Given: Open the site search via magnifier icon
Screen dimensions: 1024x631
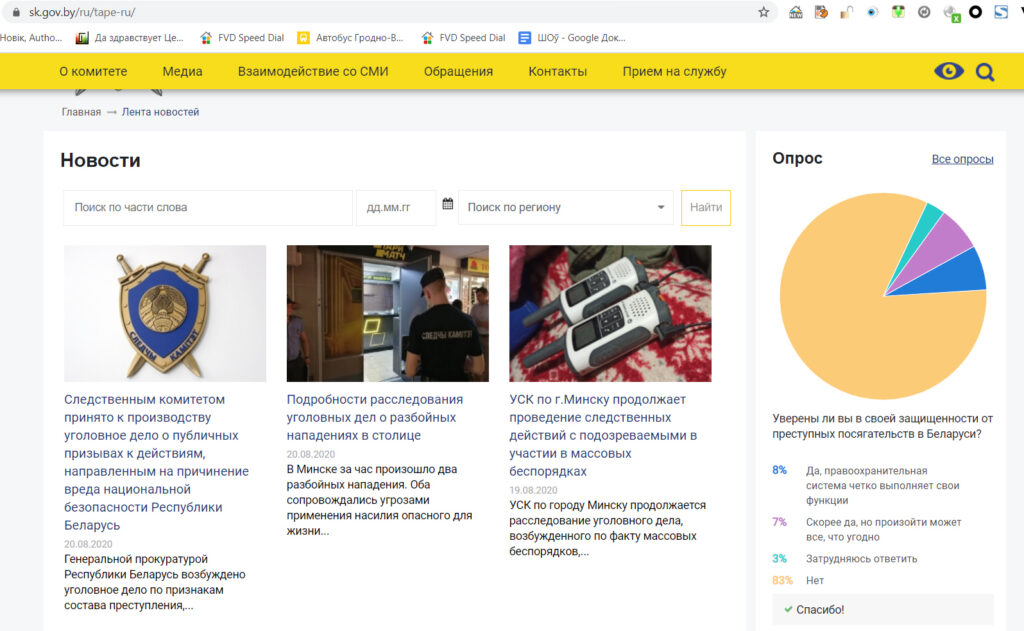Looking at the screenshot, I should coord(984,71).
